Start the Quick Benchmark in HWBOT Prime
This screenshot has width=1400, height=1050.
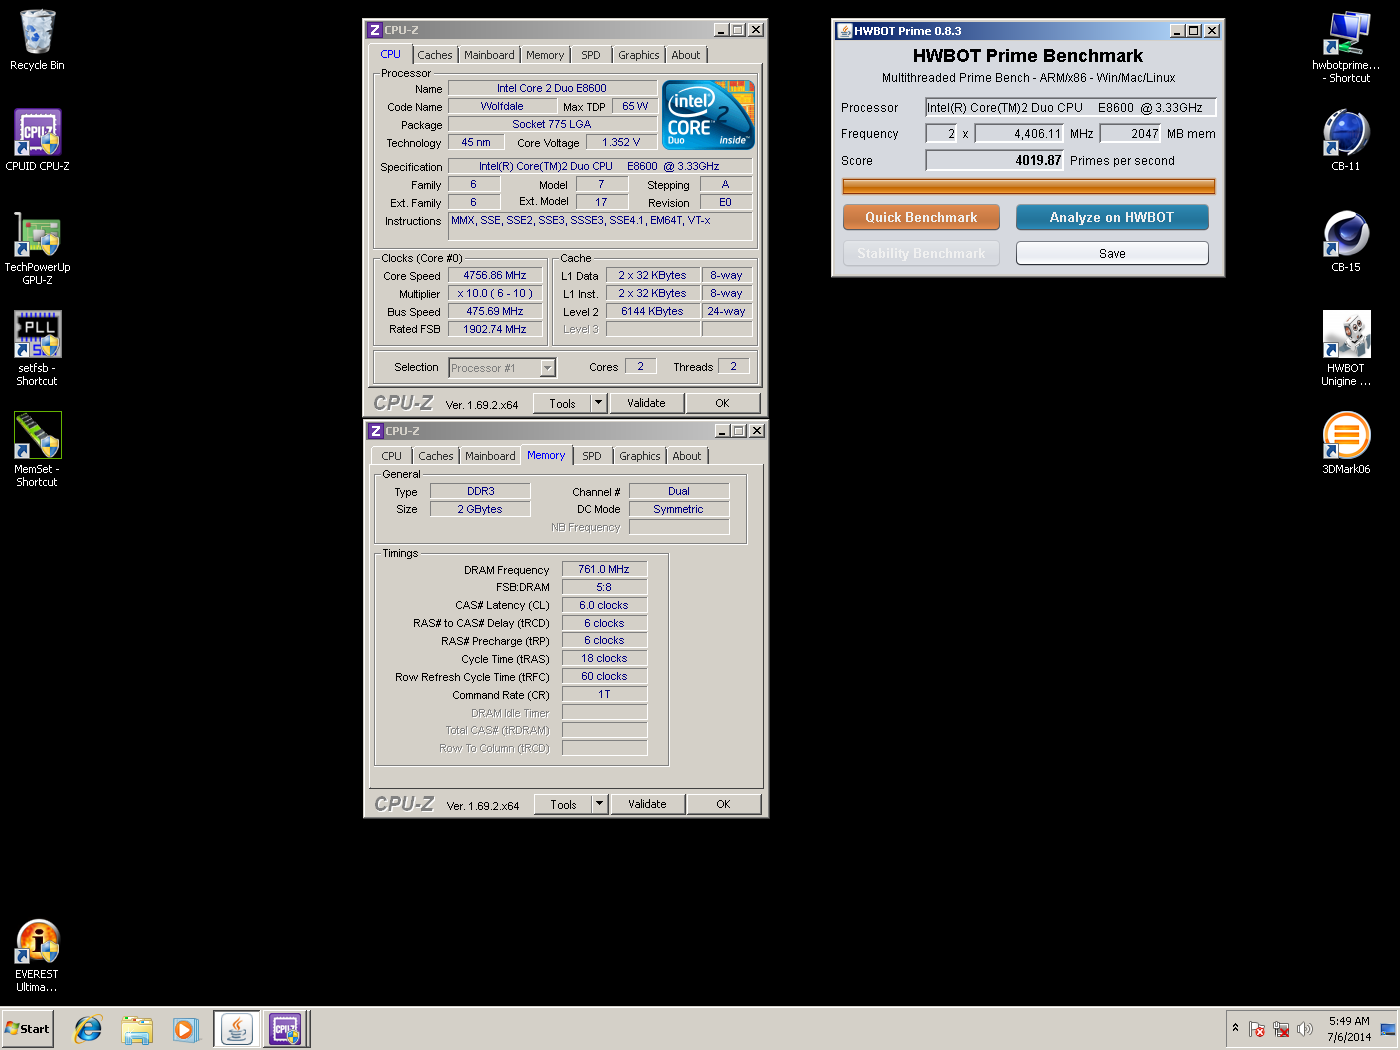[921, 217]
